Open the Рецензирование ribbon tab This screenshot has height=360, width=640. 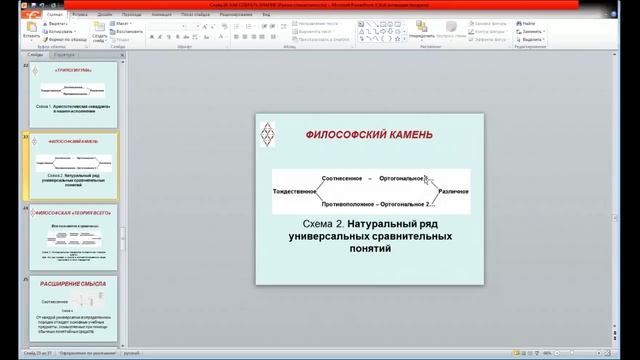pyautogui.click(x=236, y=15)
